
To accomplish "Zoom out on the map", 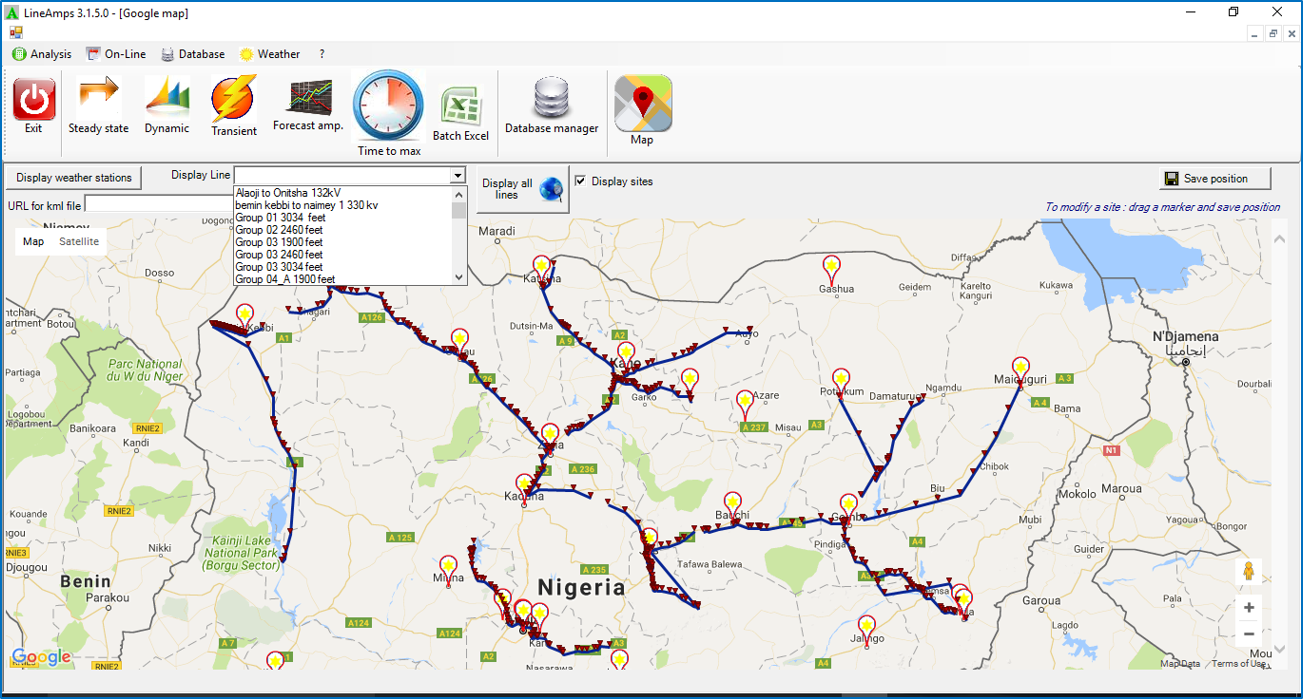I will click(1248, 634).
